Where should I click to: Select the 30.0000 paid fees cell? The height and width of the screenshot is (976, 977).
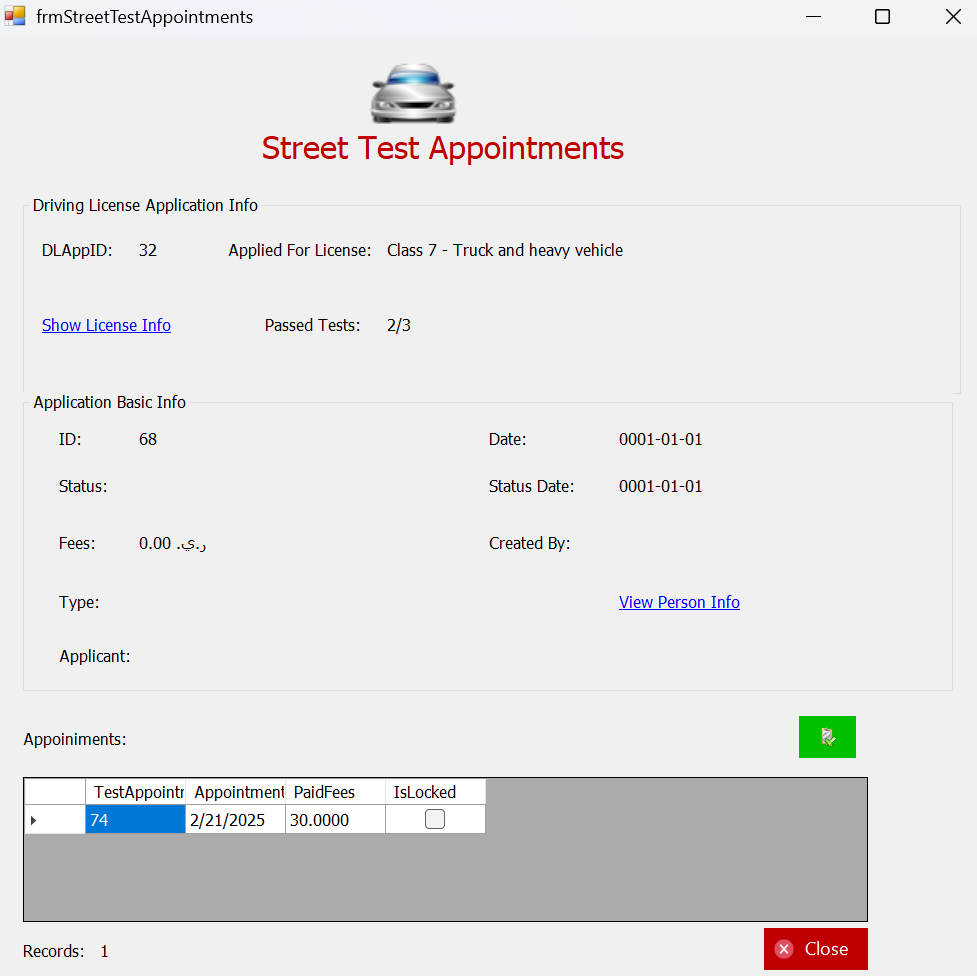point(335,820)
